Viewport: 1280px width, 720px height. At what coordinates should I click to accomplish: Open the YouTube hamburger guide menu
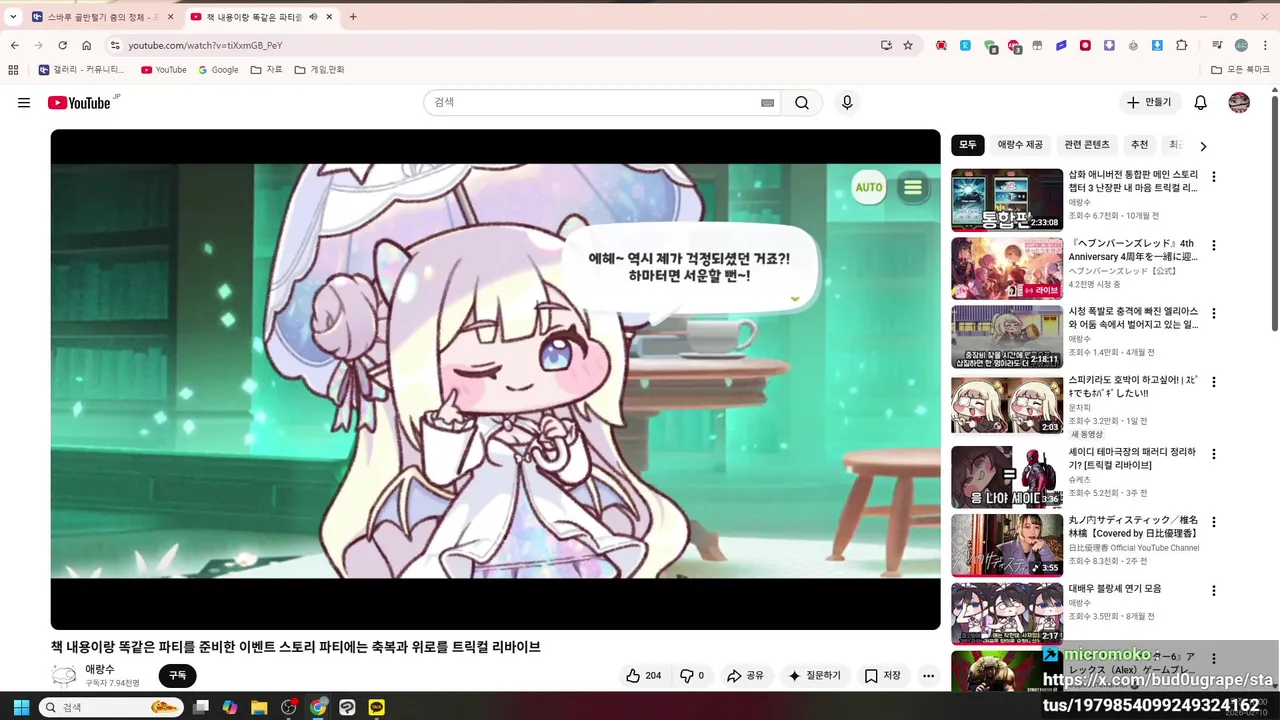(x=24, y=103)
